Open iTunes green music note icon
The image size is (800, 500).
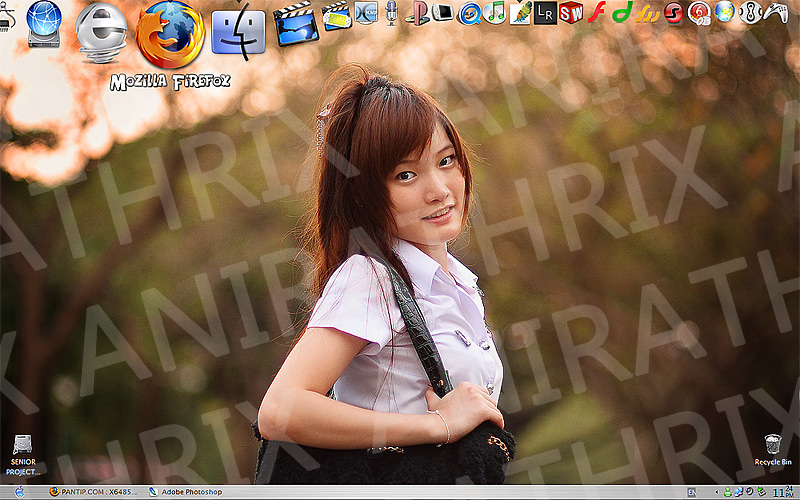point(494,12)
